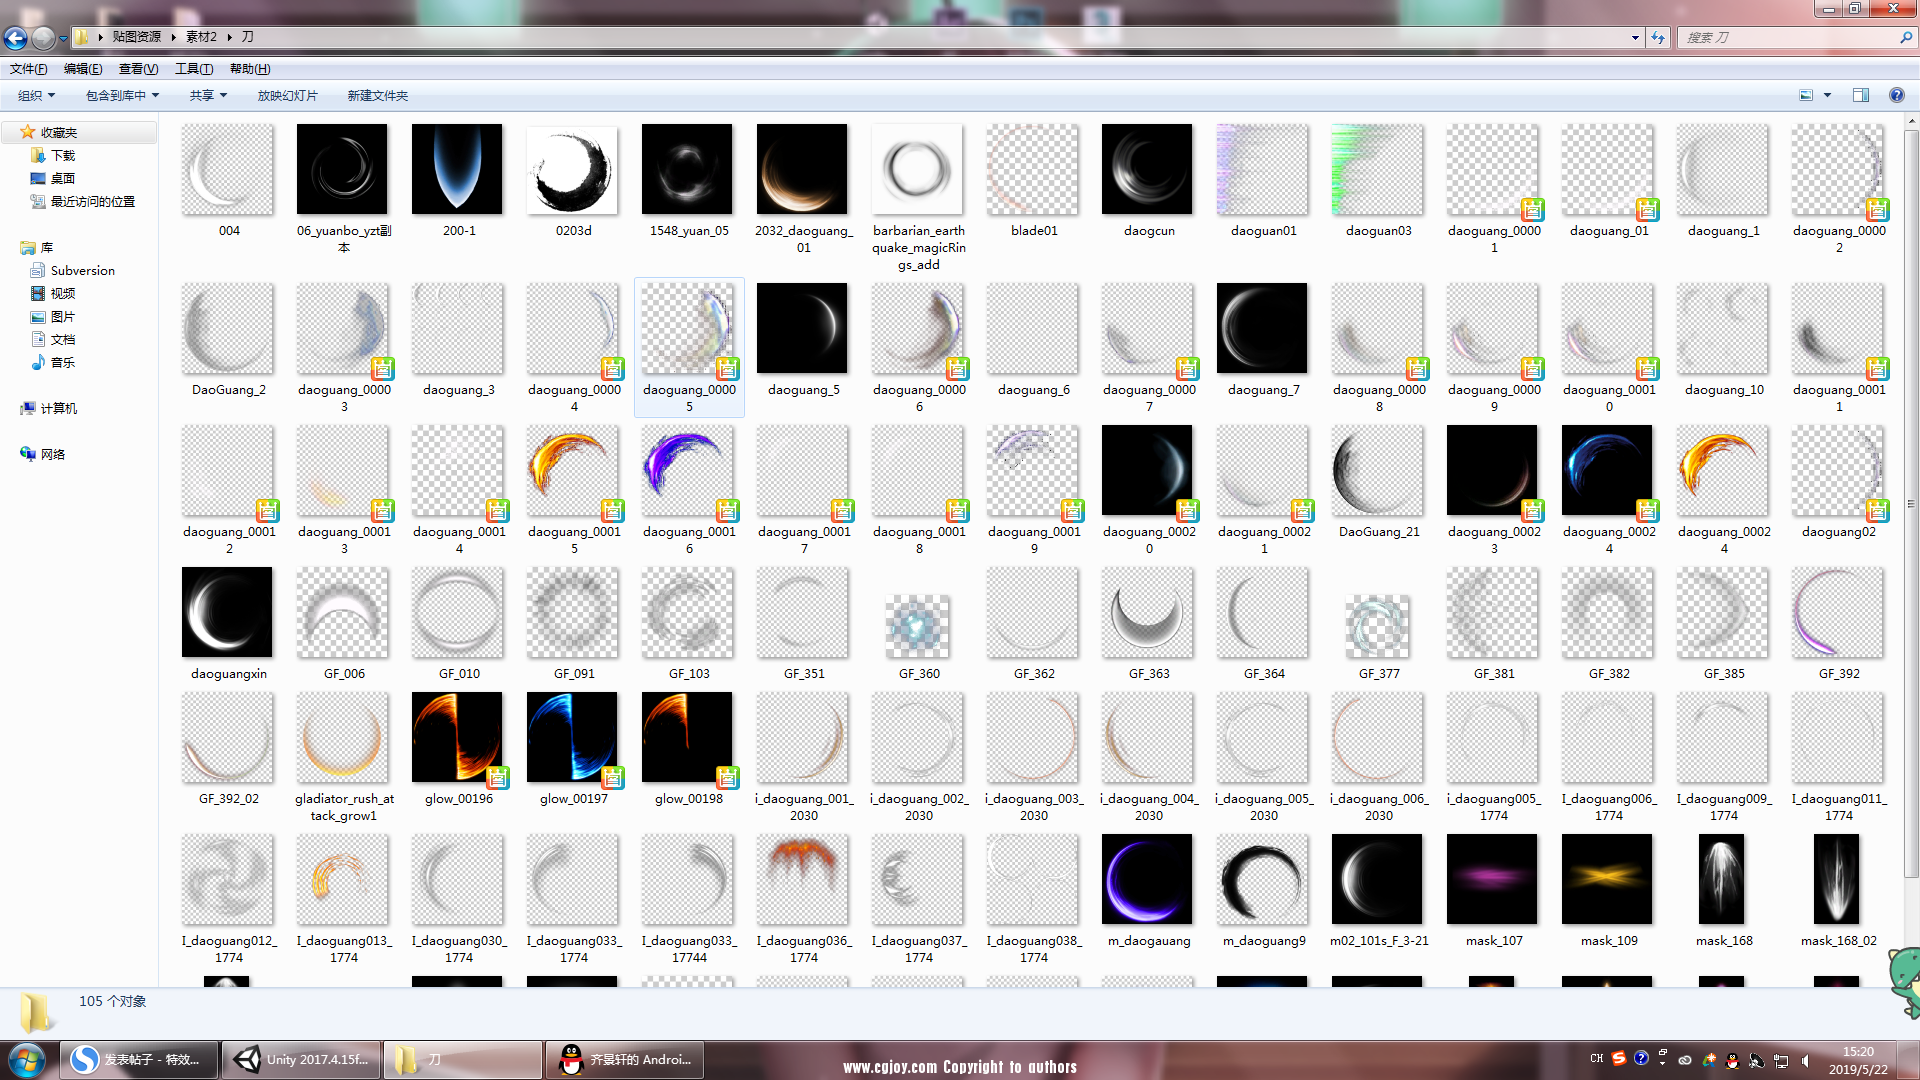Switch to QQ 齐昊轩的 Android taskbar item
The width and height of the screenshot is (1920, 1080).
[x=625, y=1060]
